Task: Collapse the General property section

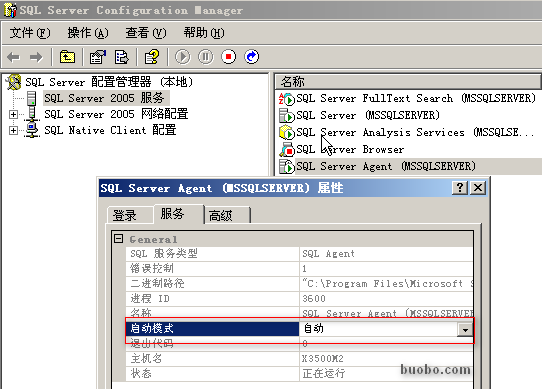Action: (118, 239)
